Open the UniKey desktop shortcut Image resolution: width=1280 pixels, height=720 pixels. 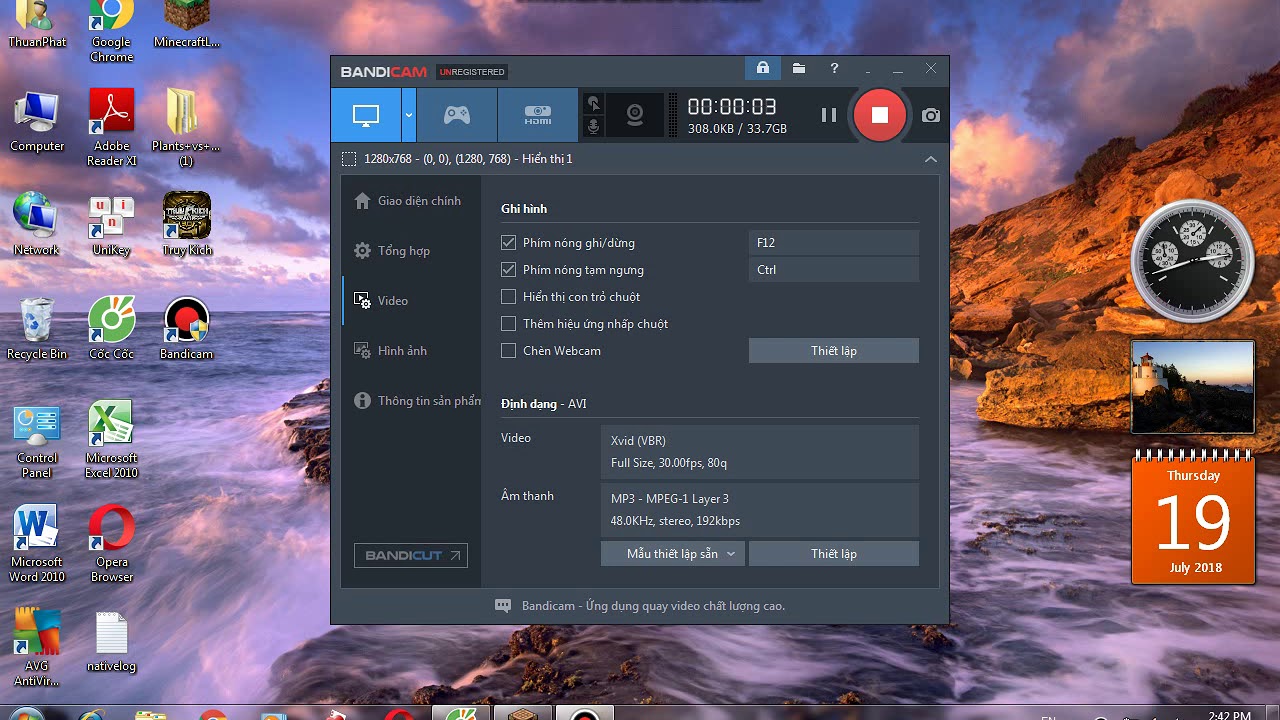112,224
